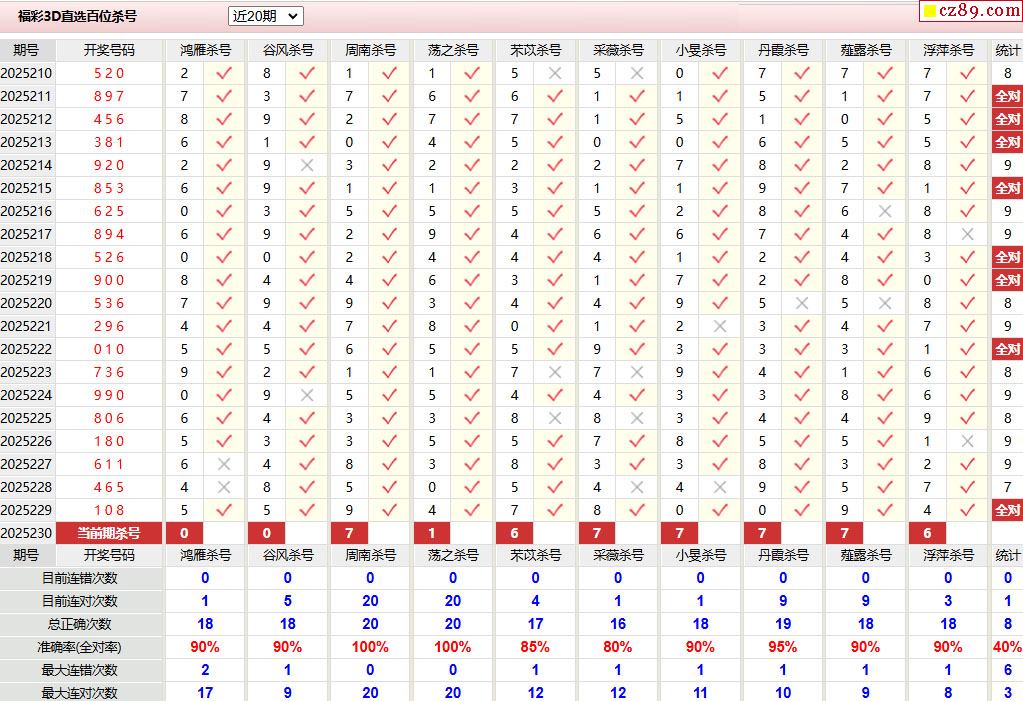Click the 目前连错次数 row label
Viewport: 1023px width, 701px height.
pos(80,578)
